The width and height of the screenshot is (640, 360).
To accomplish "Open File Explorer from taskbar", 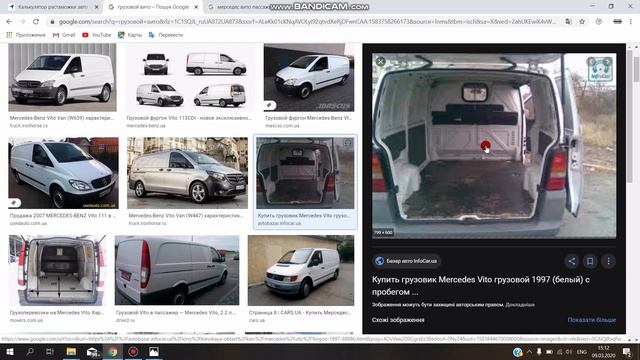I will [x=71, y=351].
